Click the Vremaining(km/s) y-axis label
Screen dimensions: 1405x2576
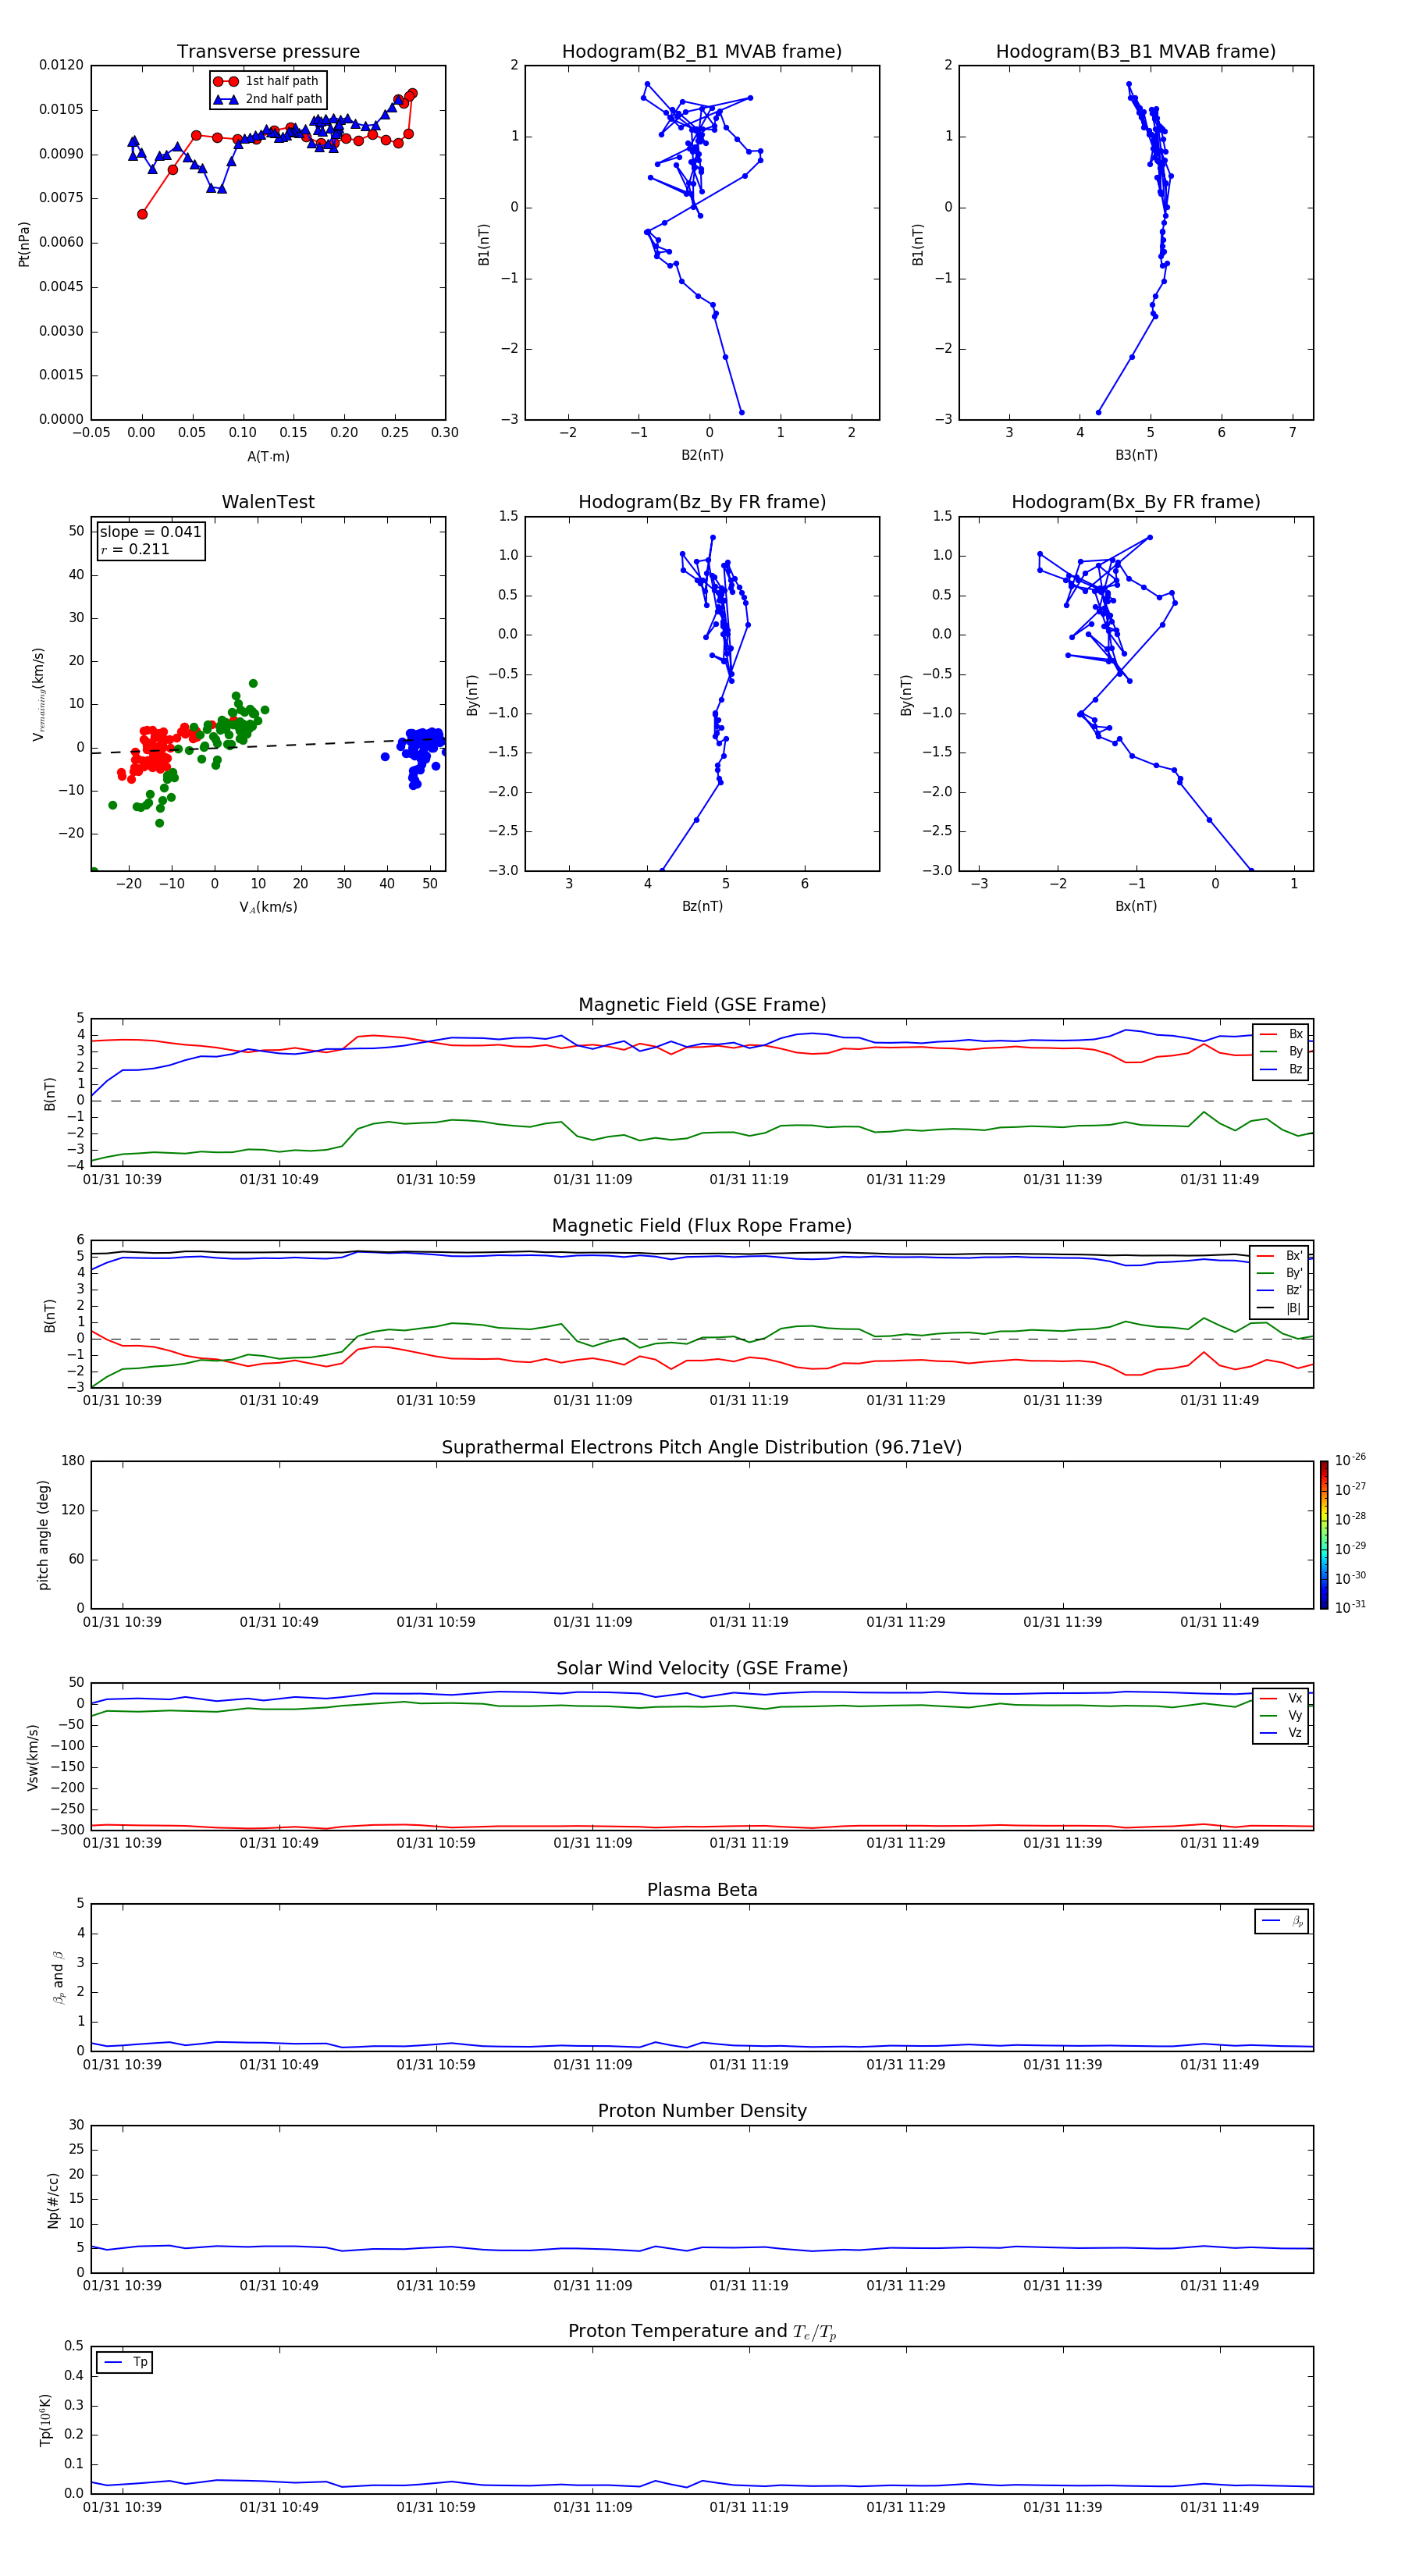pyautogui.click(x=38, y=694)
